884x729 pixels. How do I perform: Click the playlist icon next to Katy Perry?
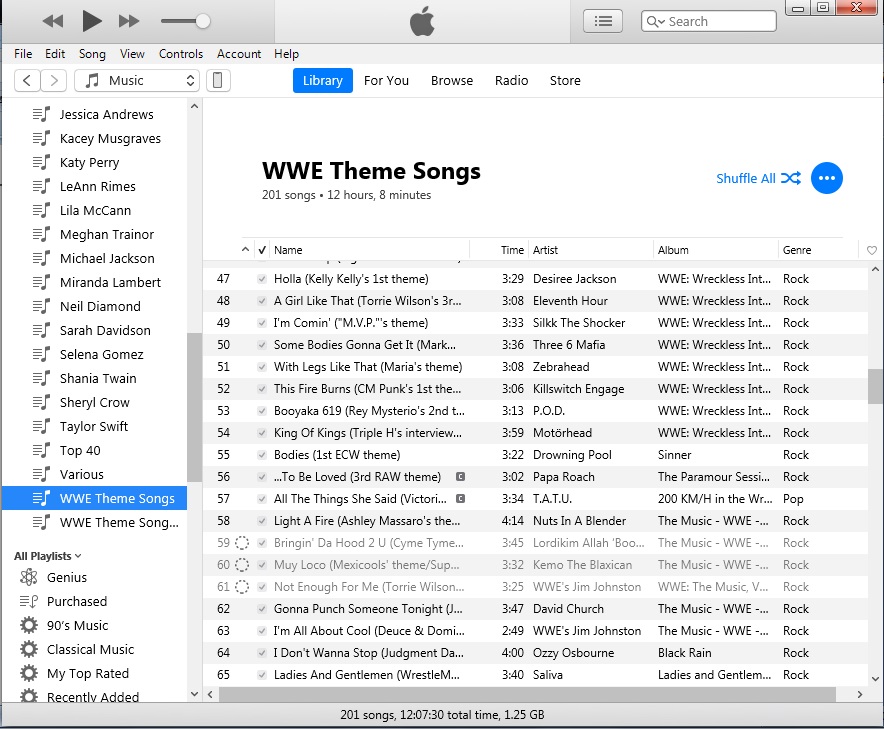(x=41, y=162)
